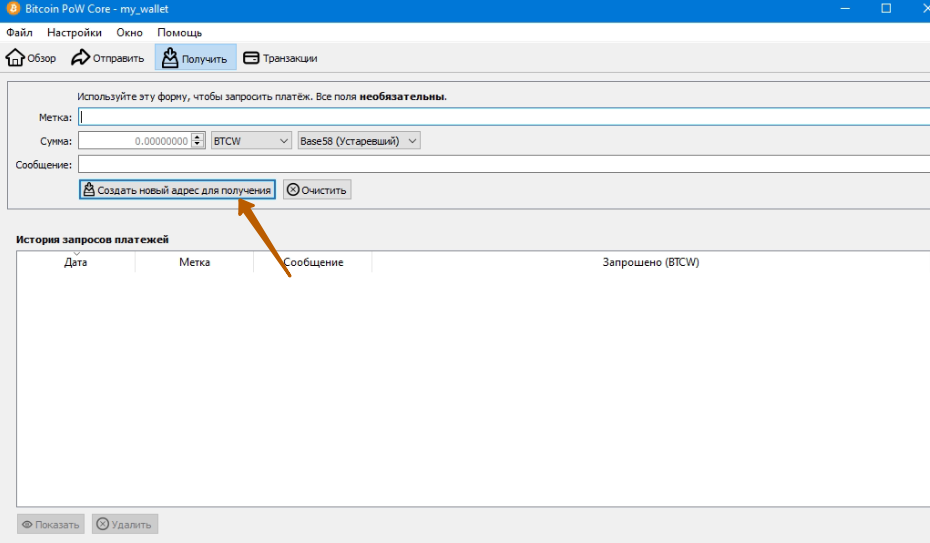930x543 pixels.
Task: Open the Обзор overview tab
Action: tap(31, 58)
